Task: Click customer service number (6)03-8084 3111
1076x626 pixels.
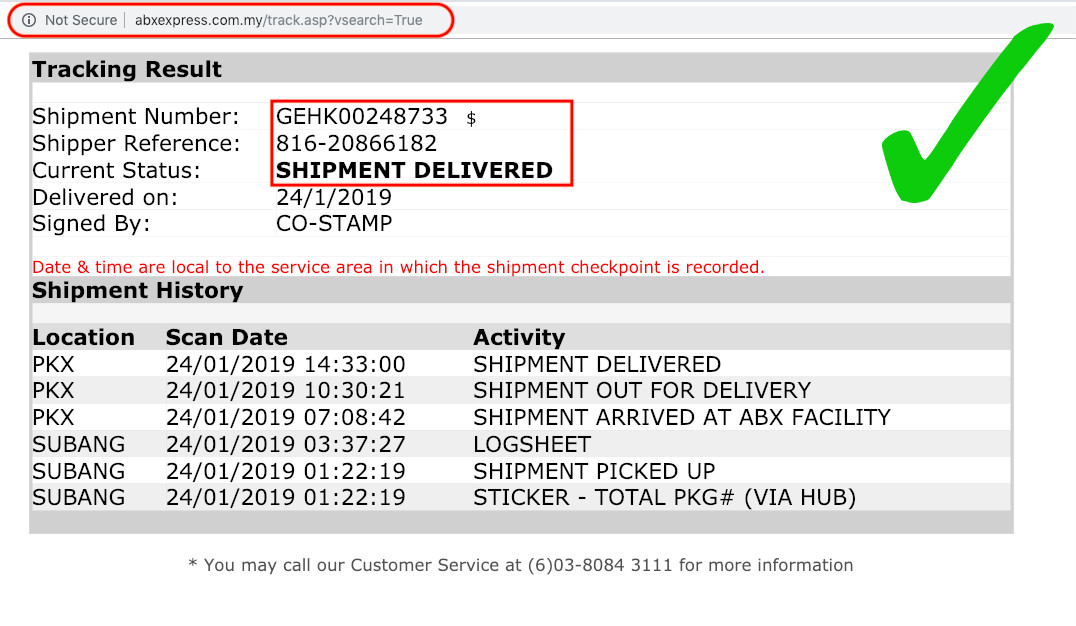Action: (x=601, y=565)
